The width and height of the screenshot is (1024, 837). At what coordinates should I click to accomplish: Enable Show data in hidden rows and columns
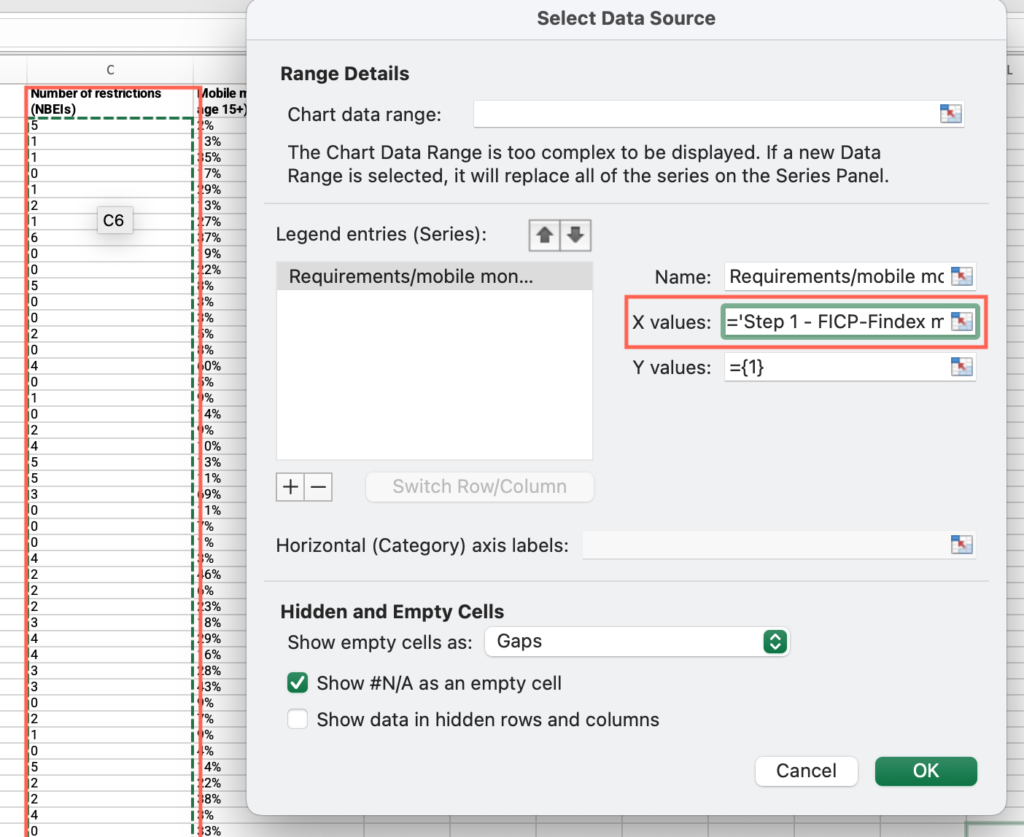coord(298,719)
